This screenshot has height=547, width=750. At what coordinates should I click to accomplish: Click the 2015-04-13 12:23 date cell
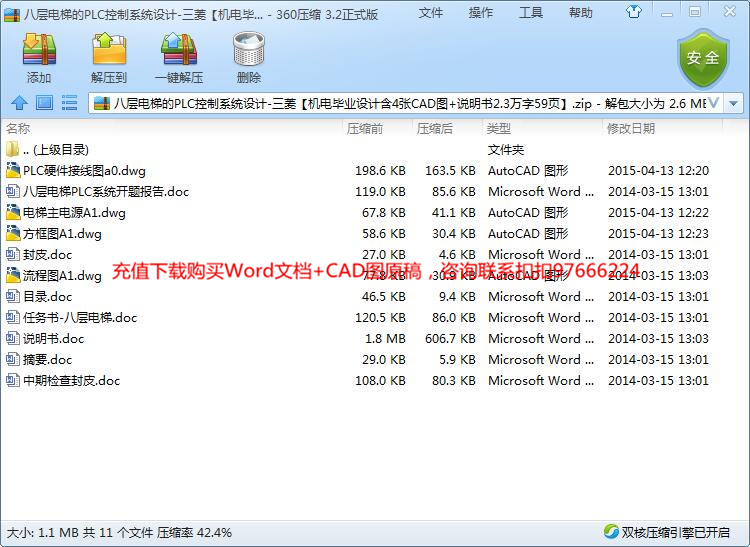tap(658, 234)
